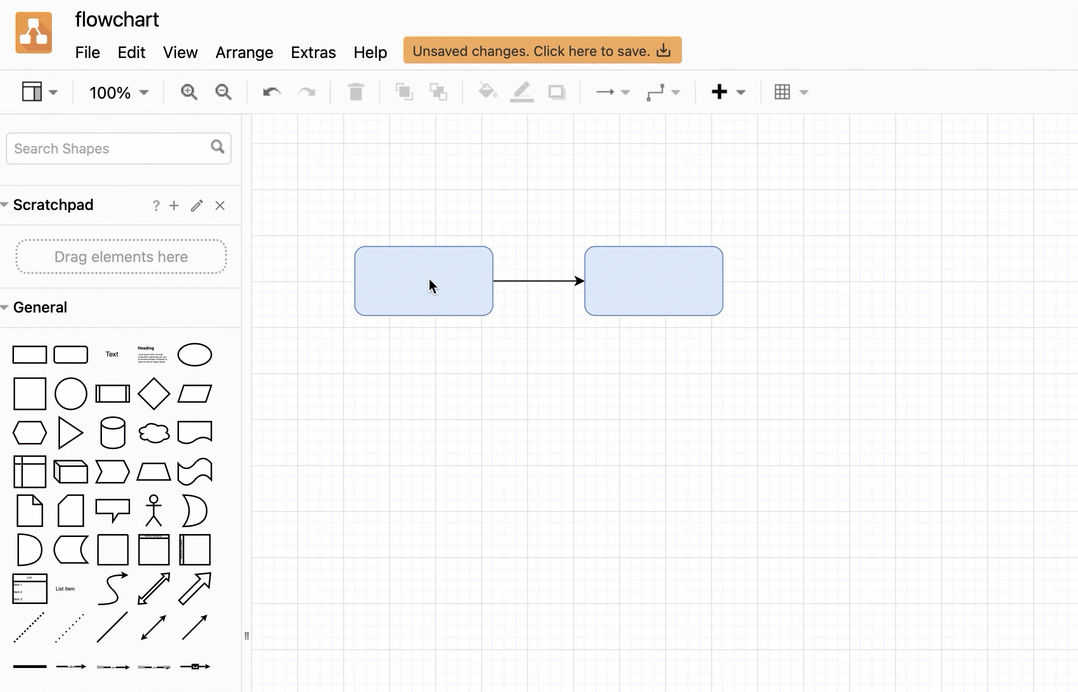Click the plus icon to add to Scratchpad
The height and width of the screenshot is (692, 1078).
[x=174, y=205]
